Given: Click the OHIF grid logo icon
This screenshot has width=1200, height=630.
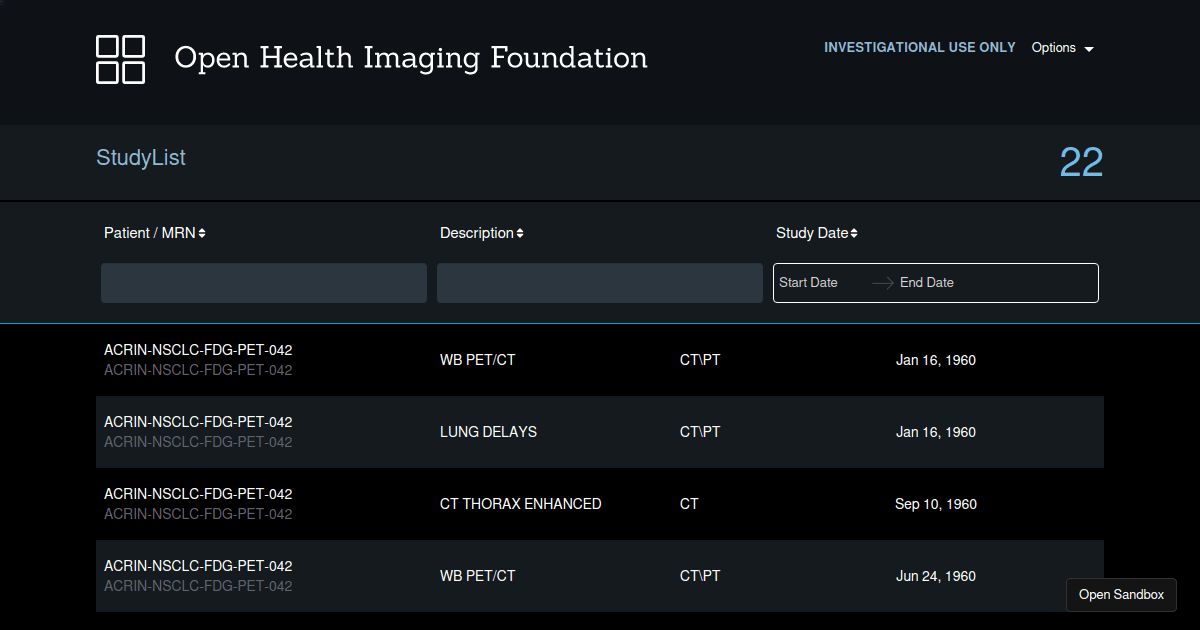Looking at the screenshot, I should tap(120, 59).
